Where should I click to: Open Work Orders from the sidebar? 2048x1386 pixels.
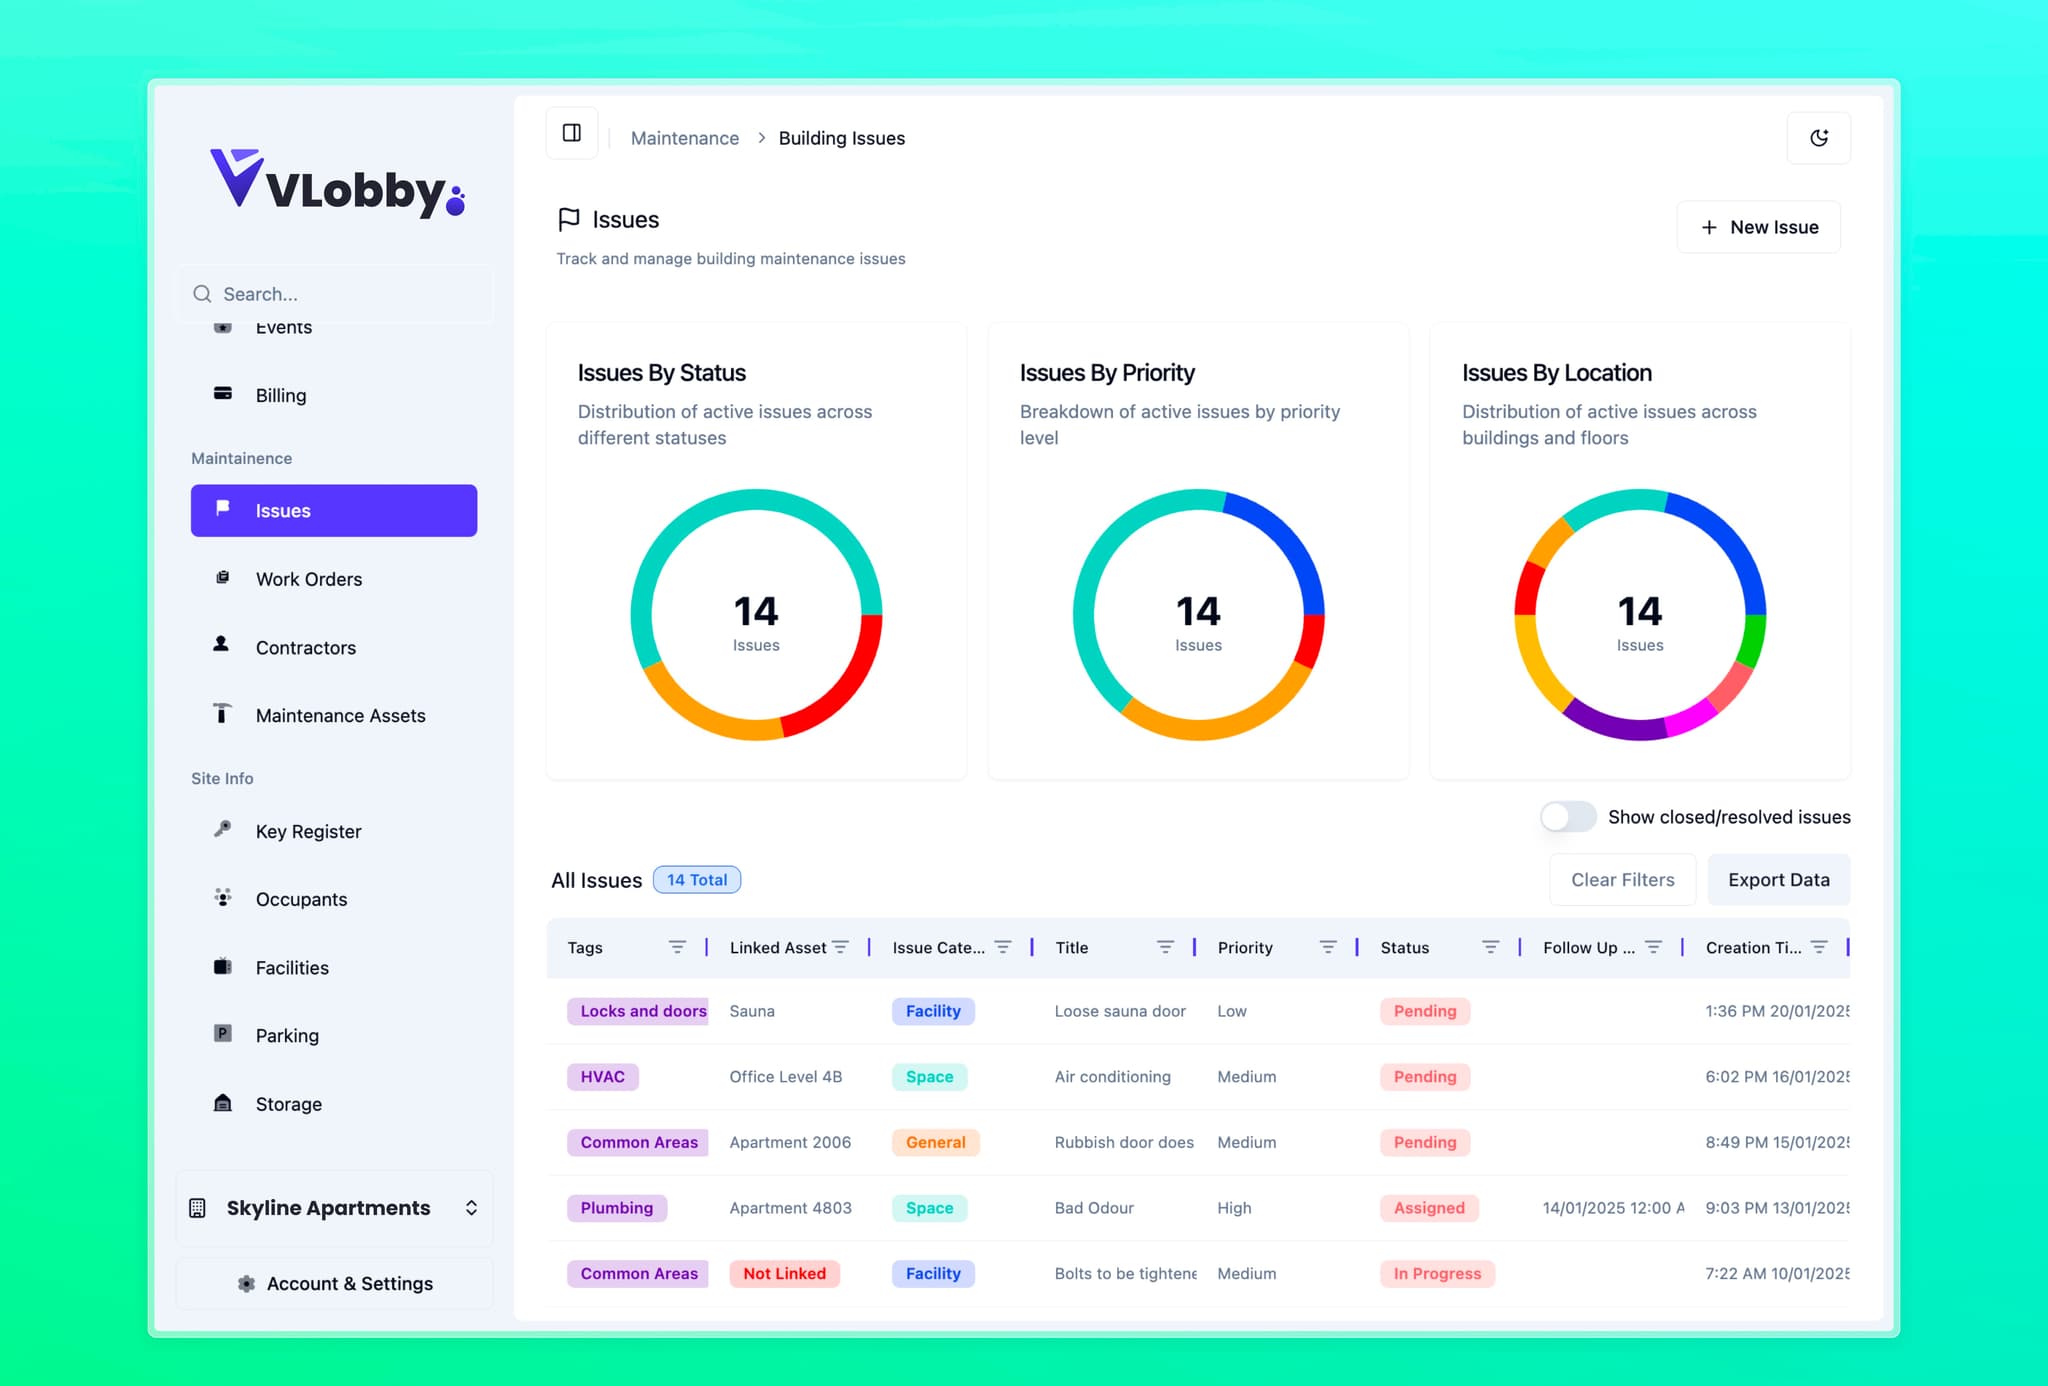(308, 578)
